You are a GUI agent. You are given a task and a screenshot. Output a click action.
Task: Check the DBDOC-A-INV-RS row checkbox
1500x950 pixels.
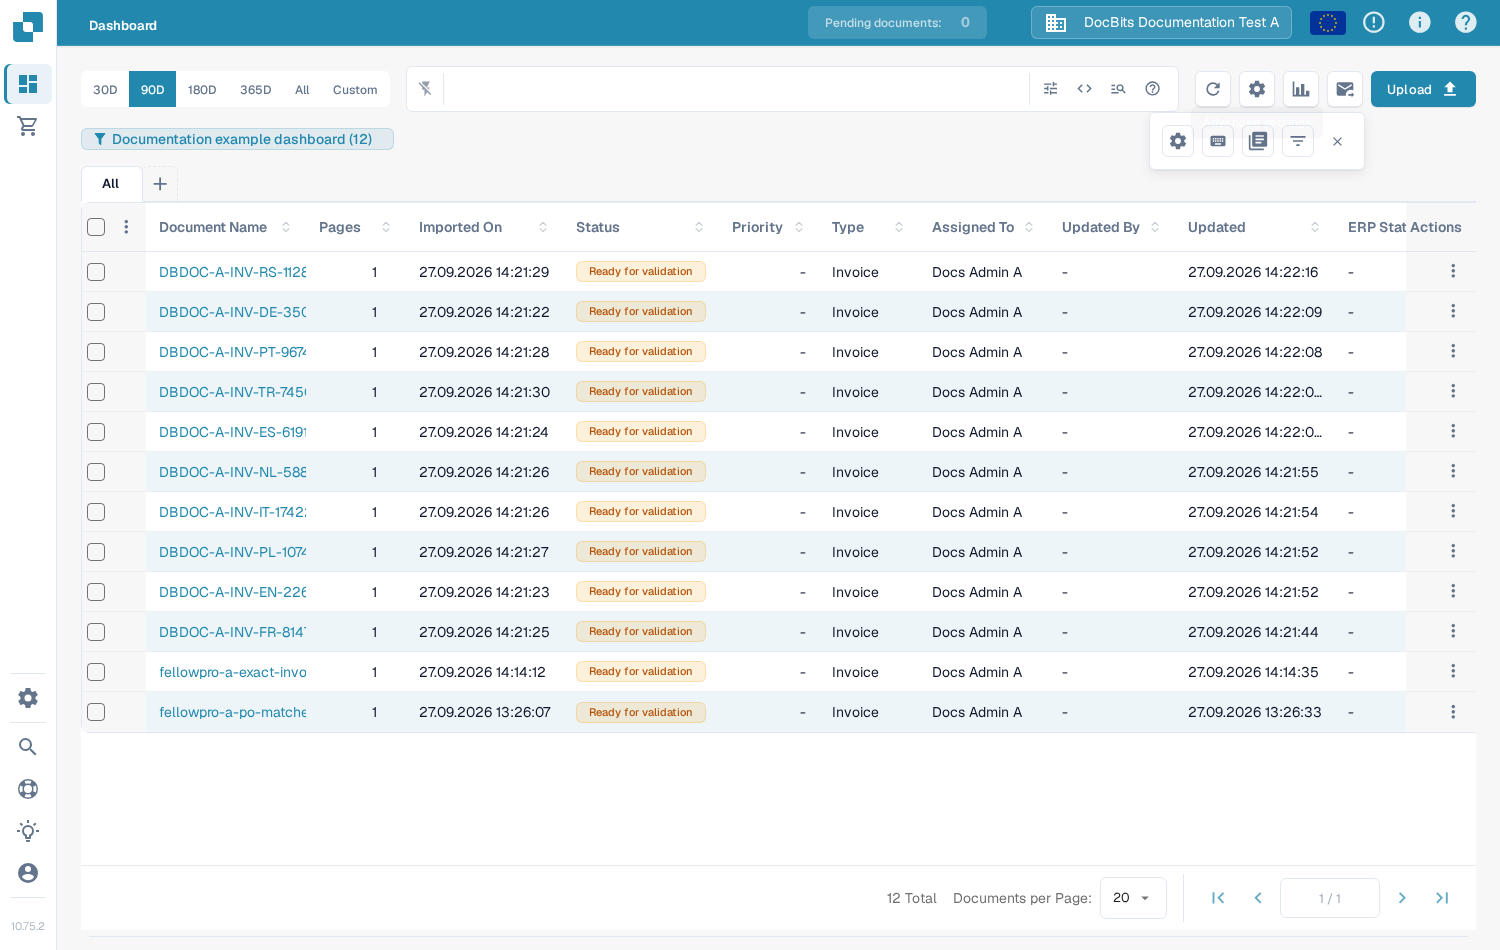tap(96, 272)
